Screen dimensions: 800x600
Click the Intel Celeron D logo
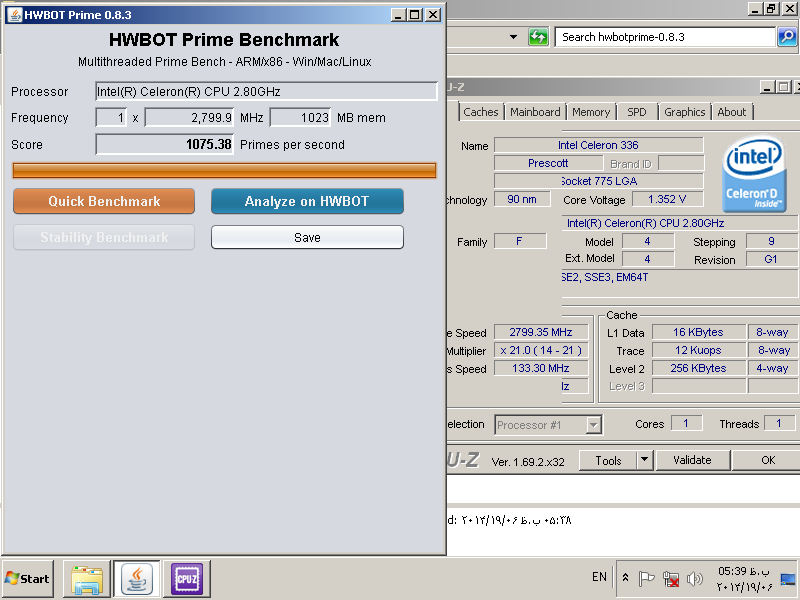coord(754,173)
